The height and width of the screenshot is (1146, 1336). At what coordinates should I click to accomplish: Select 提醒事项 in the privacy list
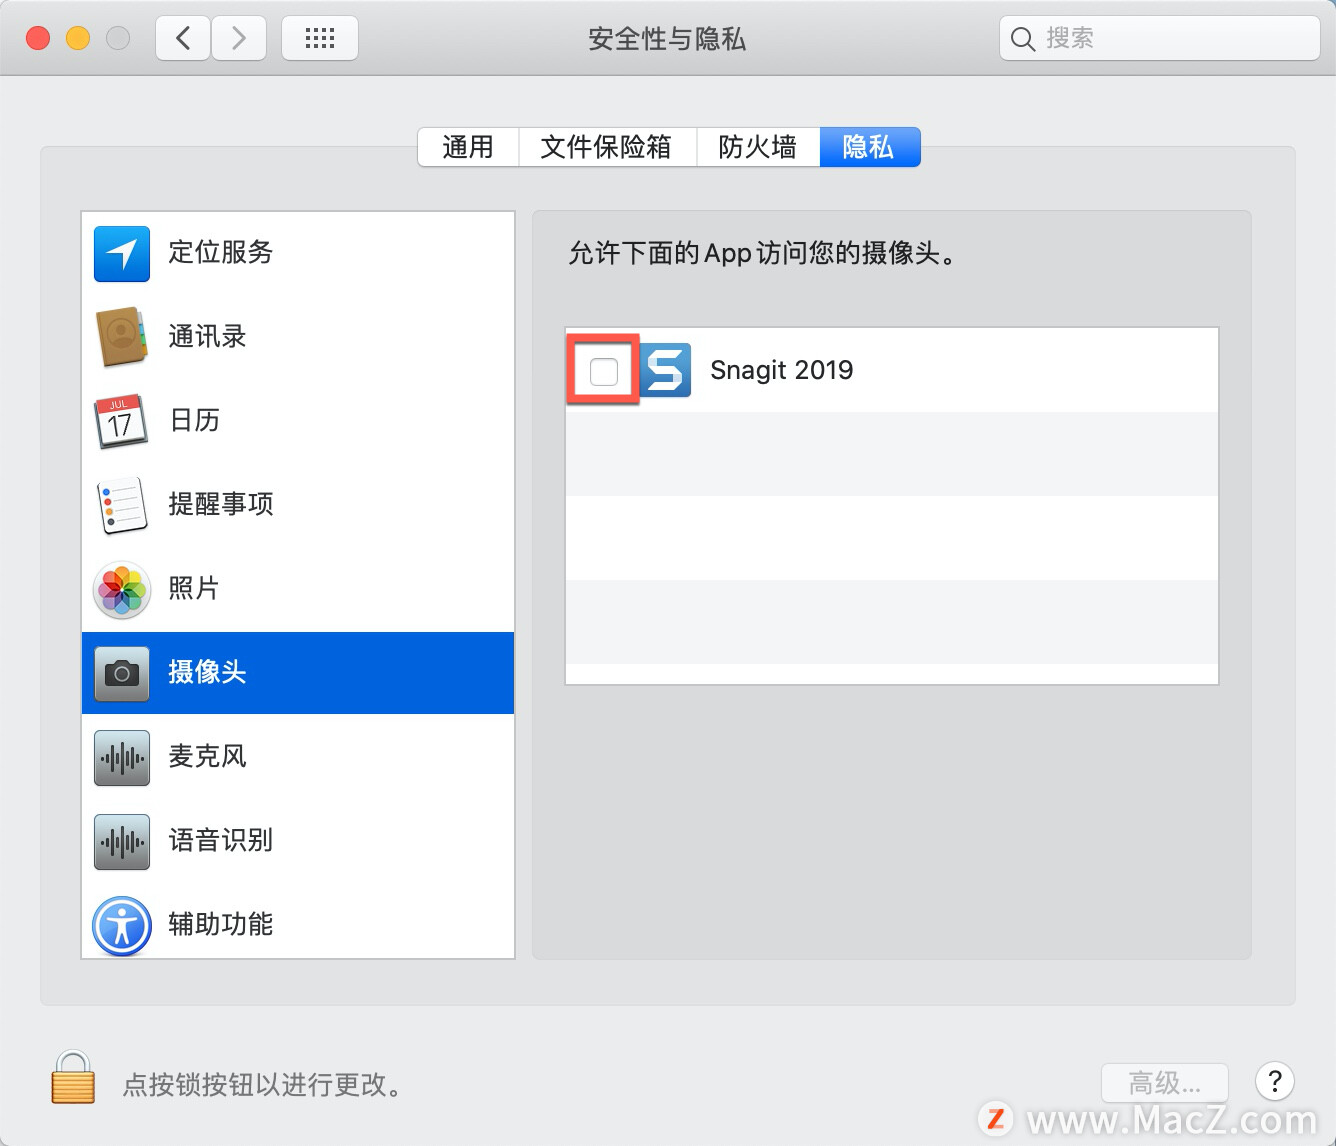[x=298, y=505]
